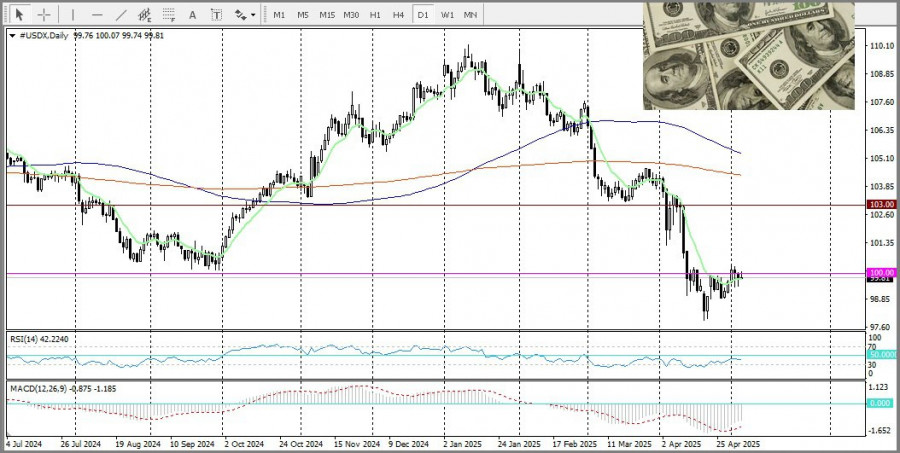Screen dimensions: 900x453
Task: Click the 25 Apr 2025 date label
Action: pyautogui.click(x=739, y=444)
